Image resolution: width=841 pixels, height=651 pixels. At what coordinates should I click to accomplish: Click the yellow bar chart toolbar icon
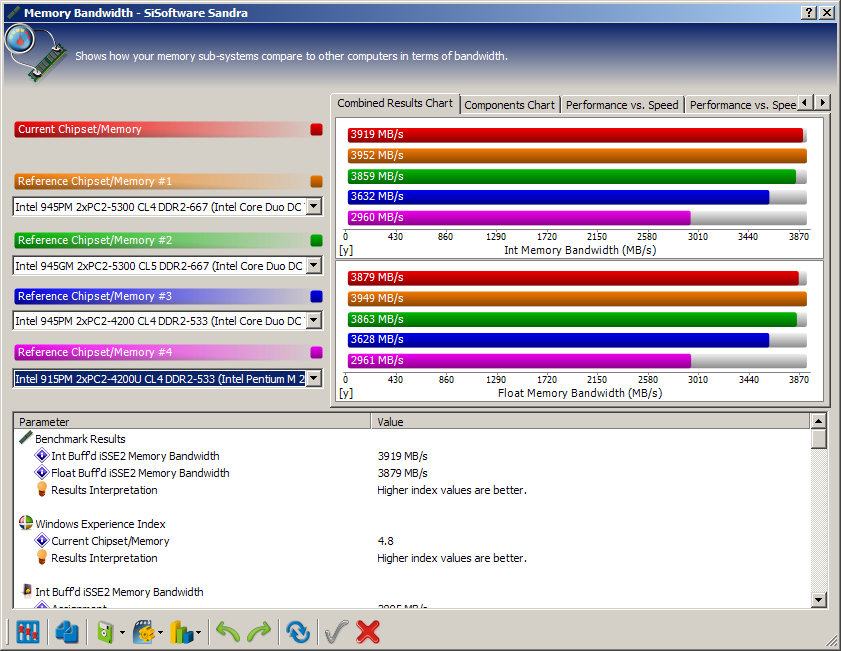tap(181, 632)
